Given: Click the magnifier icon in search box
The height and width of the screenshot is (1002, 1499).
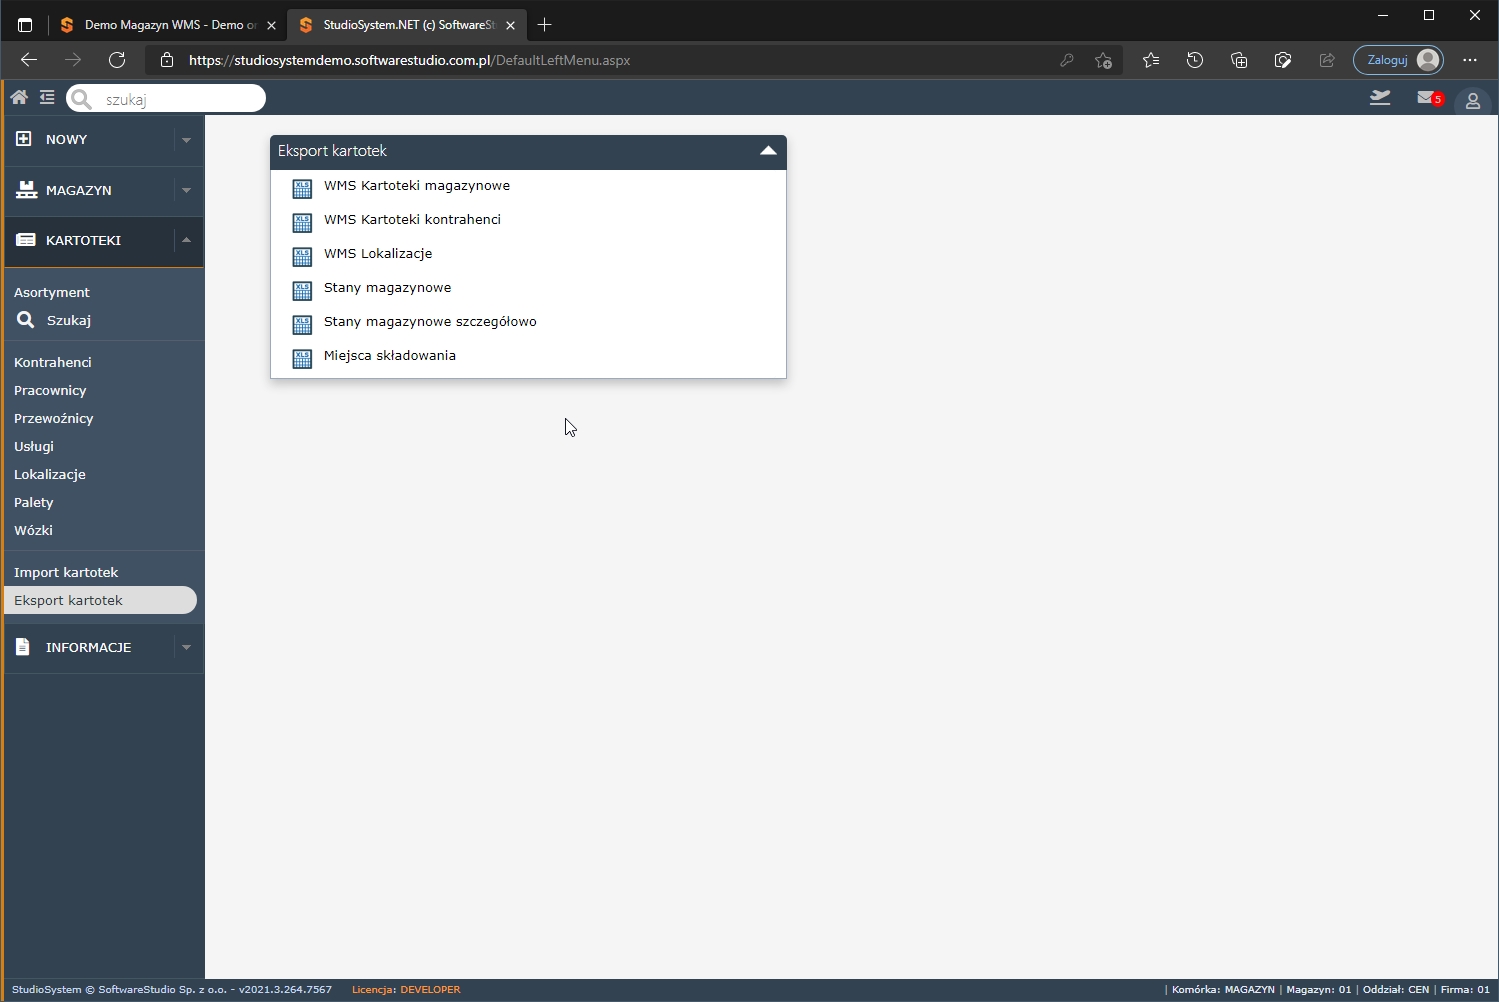Looking at the screenshot, I should [82, 99].
